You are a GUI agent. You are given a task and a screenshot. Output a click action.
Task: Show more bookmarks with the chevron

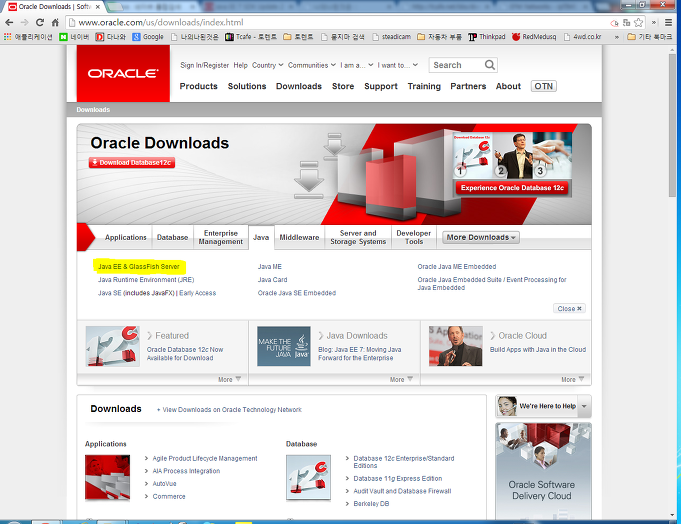pyautogui.click(x=616, y=37)
